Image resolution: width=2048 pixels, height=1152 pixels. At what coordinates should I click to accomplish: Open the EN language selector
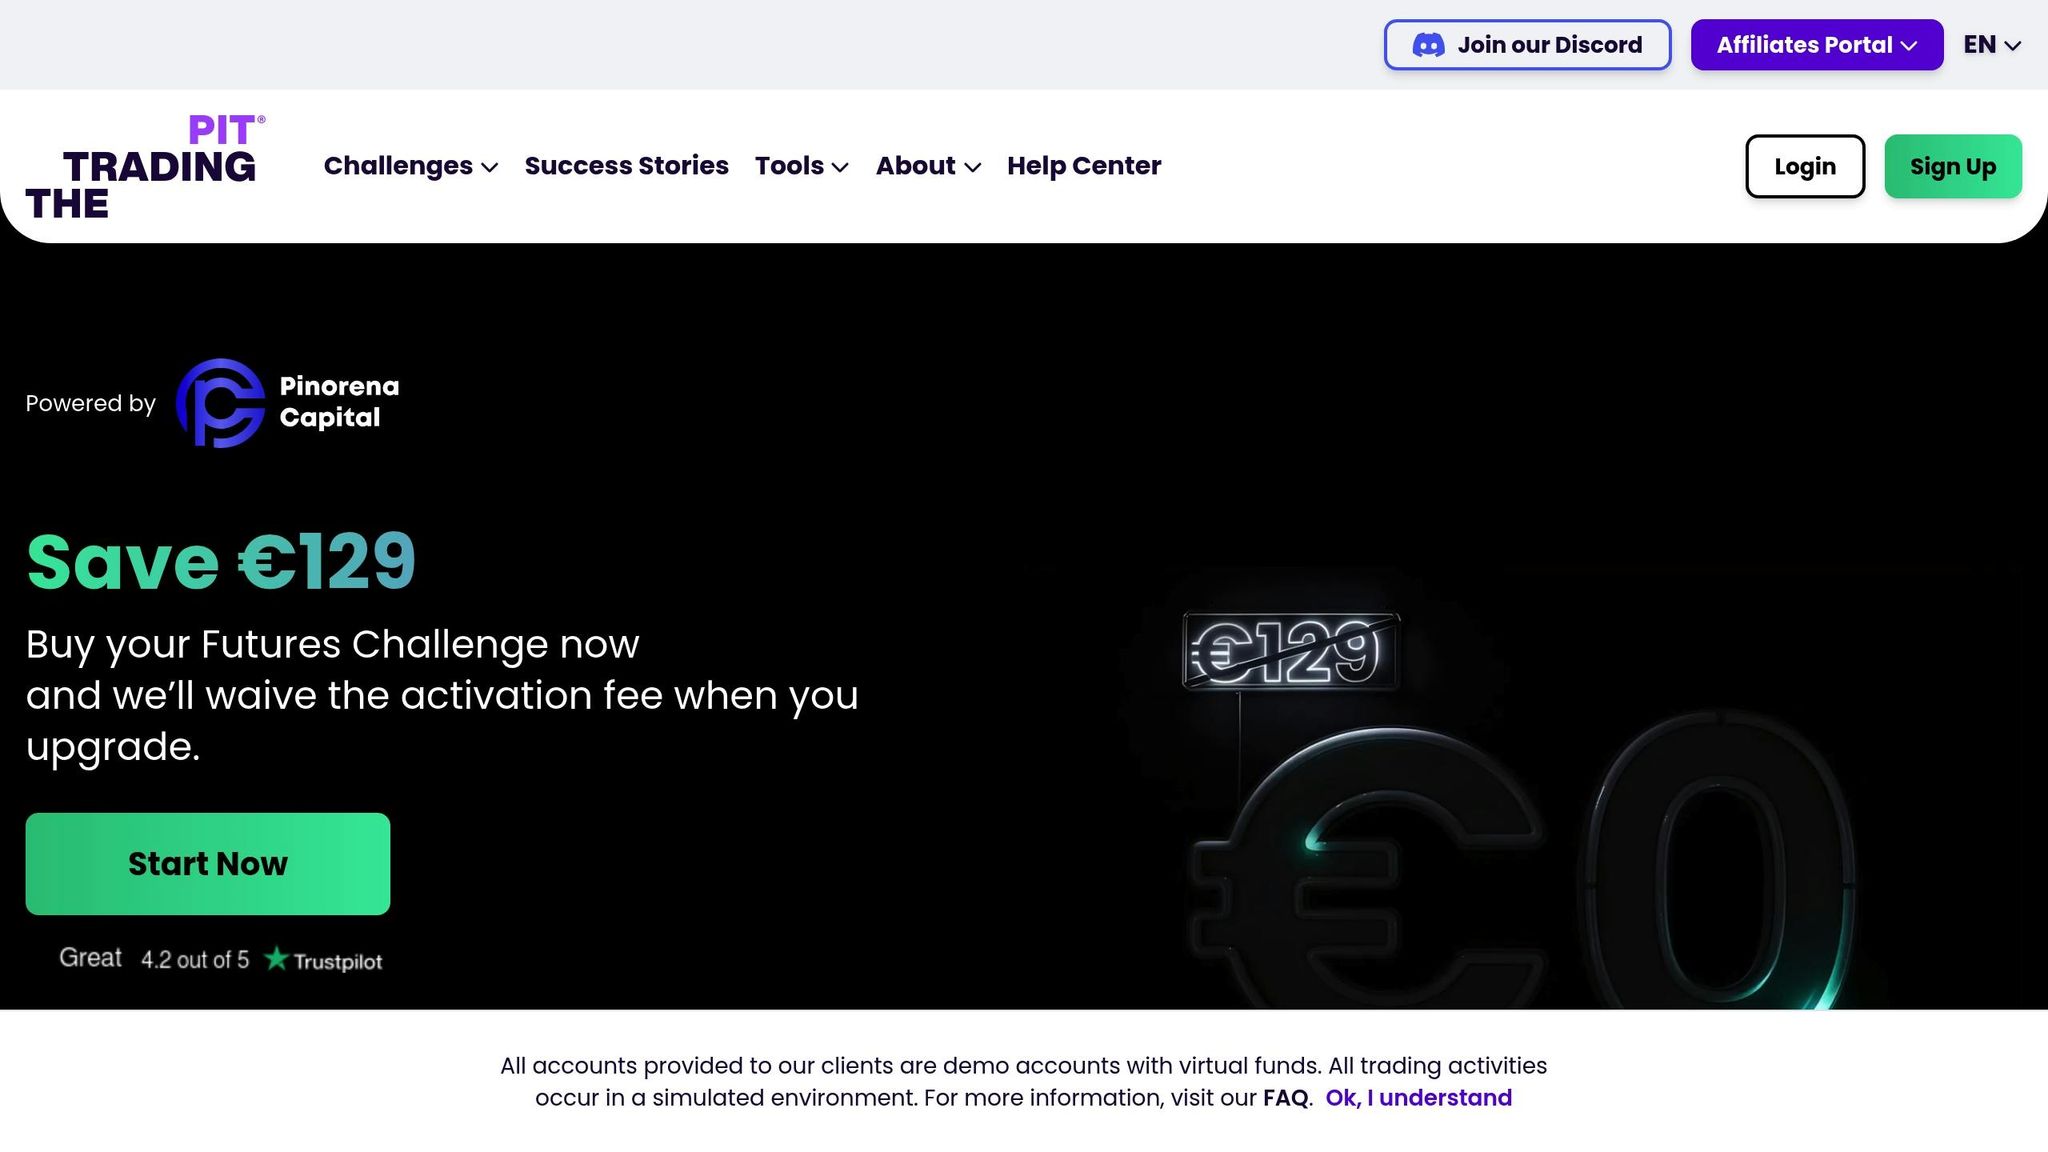click(1991, 45)
